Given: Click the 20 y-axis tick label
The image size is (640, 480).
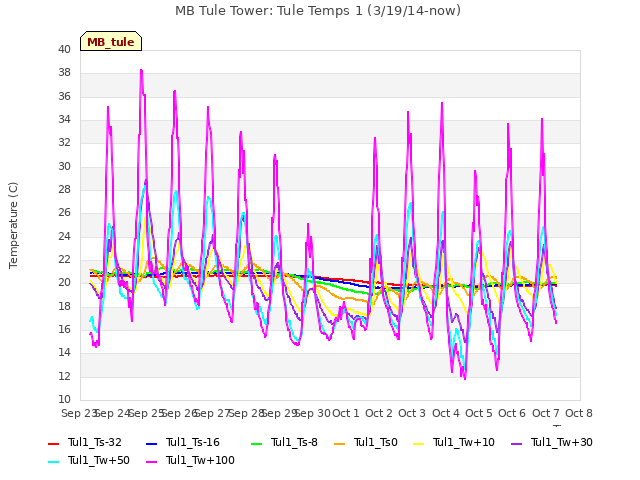Looking at the screenshot, I should [x=64, y=282].
